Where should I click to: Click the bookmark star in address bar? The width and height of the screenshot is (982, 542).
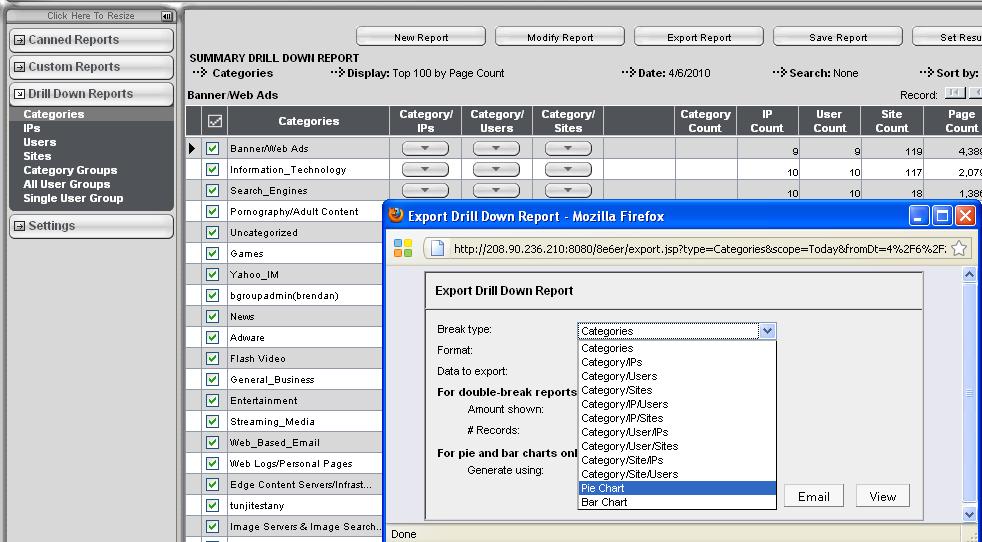(957, 249)
